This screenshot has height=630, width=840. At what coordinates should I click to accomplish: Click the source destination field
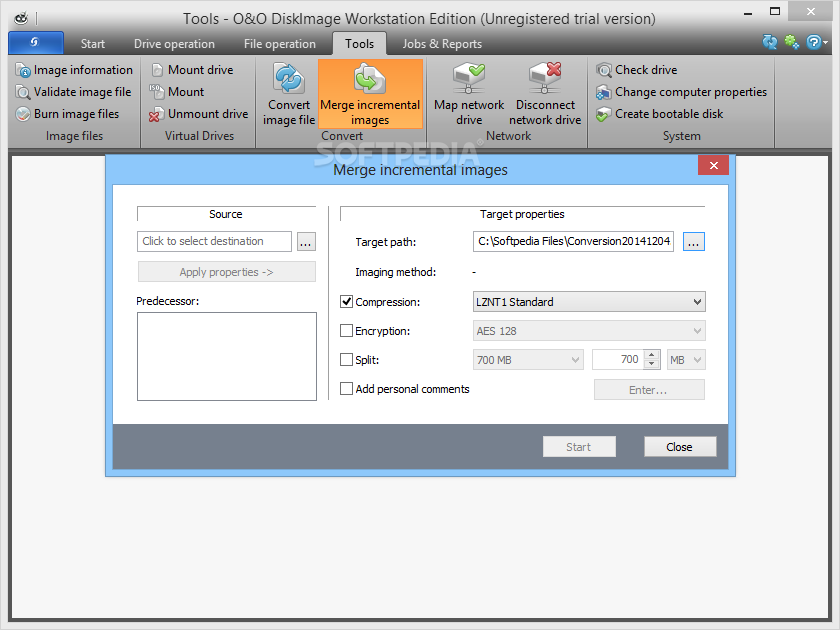(214, 241)
